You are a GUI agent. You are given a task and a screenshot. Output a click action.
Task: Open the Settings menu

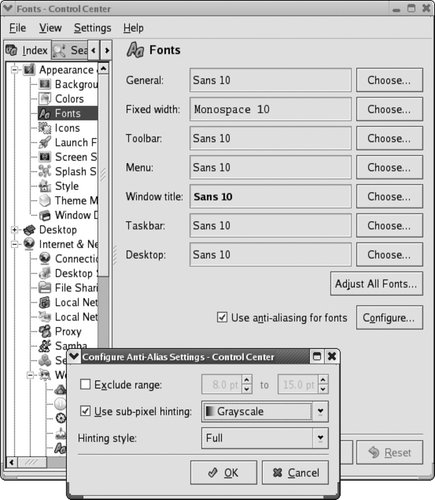click(x=92, y=28)
